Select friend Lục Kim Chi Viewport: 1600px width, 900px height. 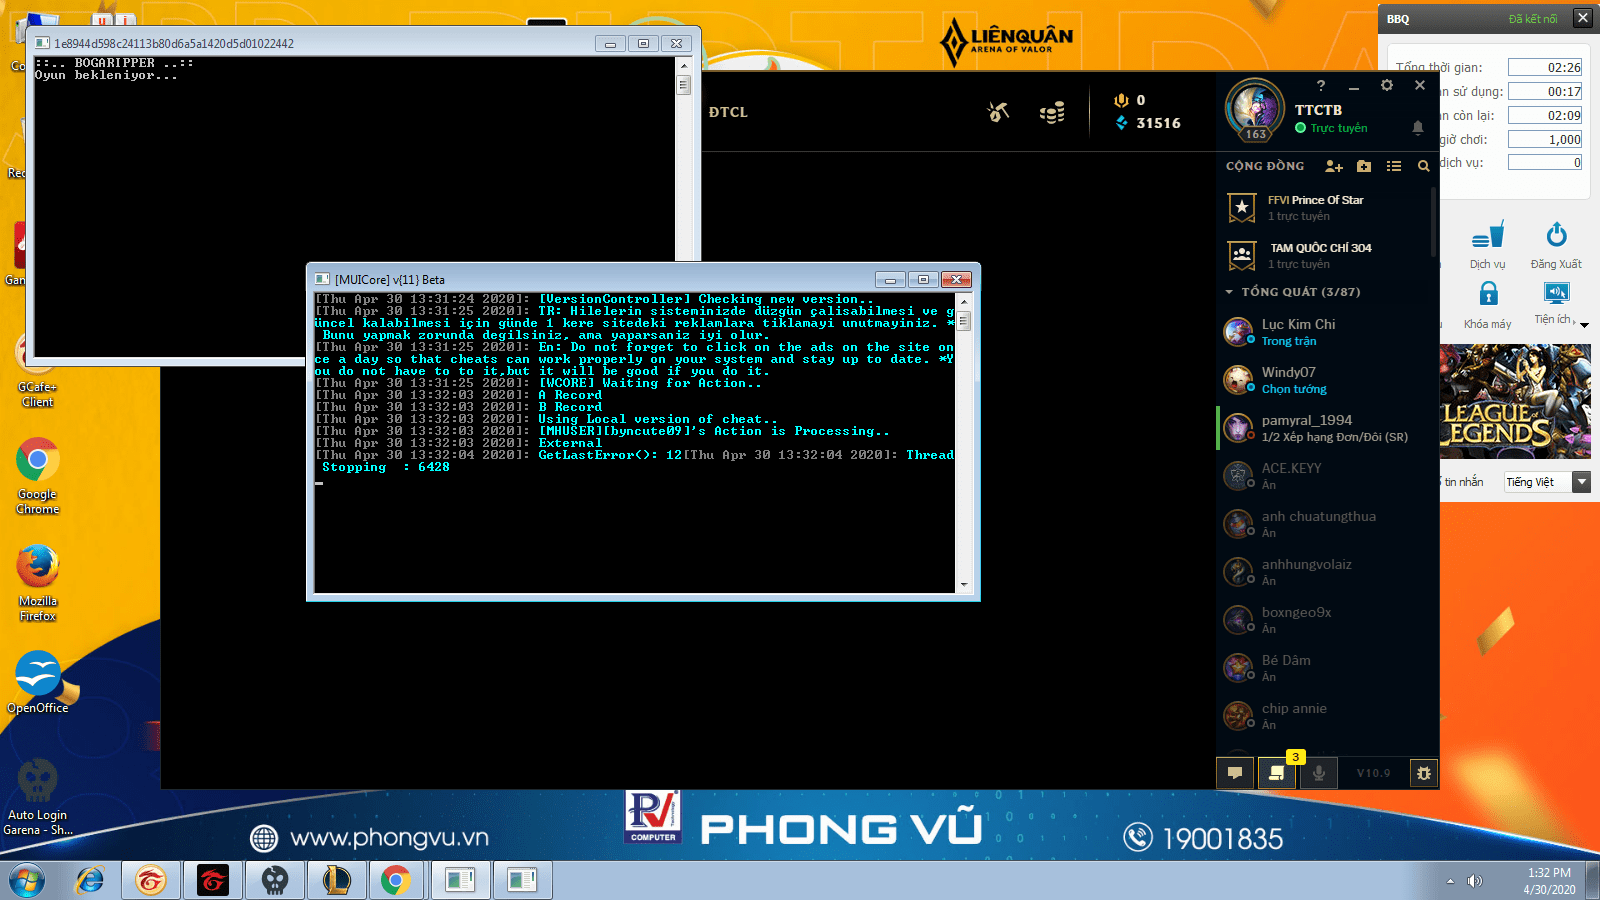pos(1325,332)
